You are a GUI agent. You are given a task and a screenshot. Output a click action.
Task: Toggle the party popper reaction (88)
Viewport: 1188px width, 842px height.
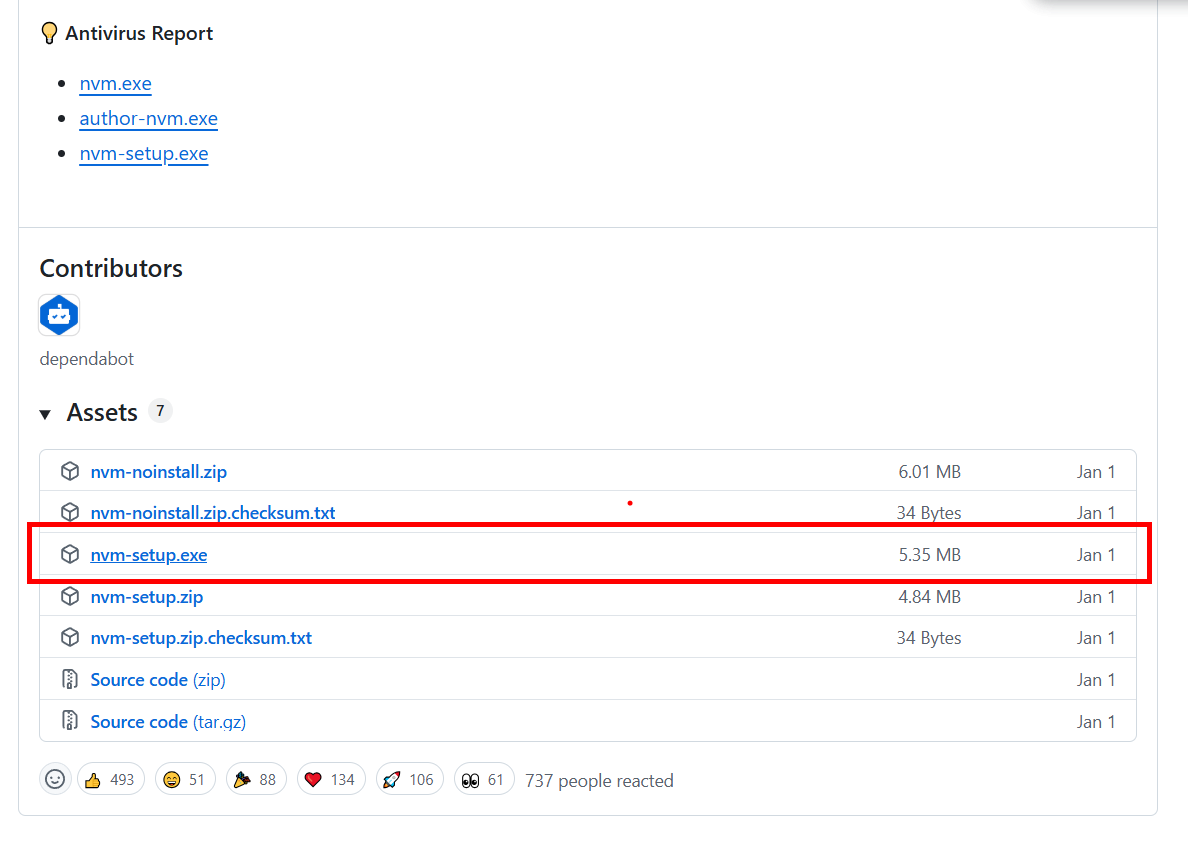pyautogui.click(x=256, y=780)
